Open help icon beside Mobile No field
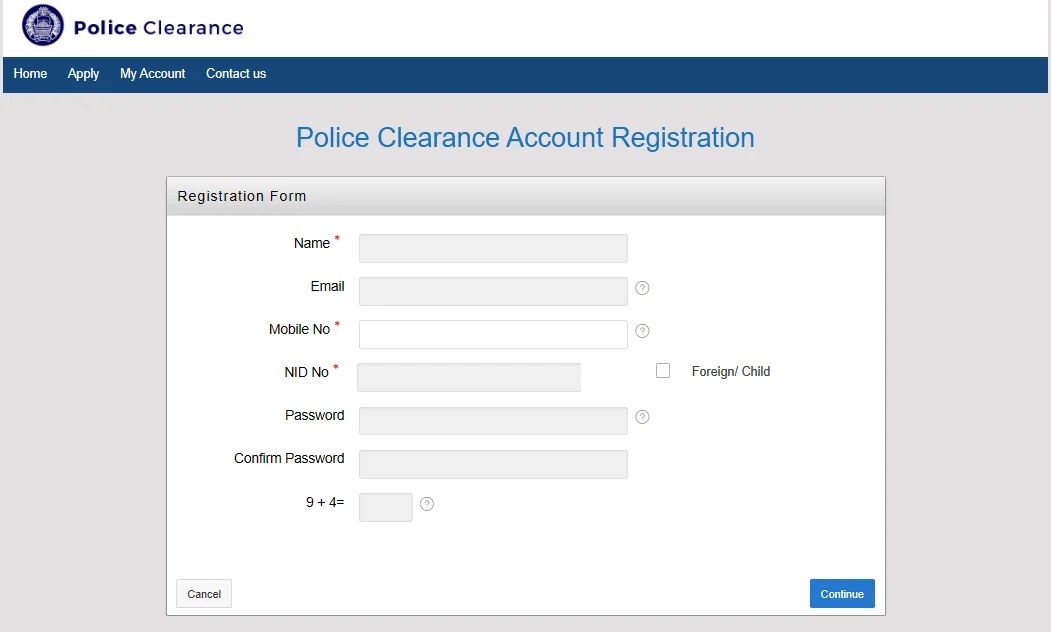This screenshot has width=1051, height=632. click(642, 331)
